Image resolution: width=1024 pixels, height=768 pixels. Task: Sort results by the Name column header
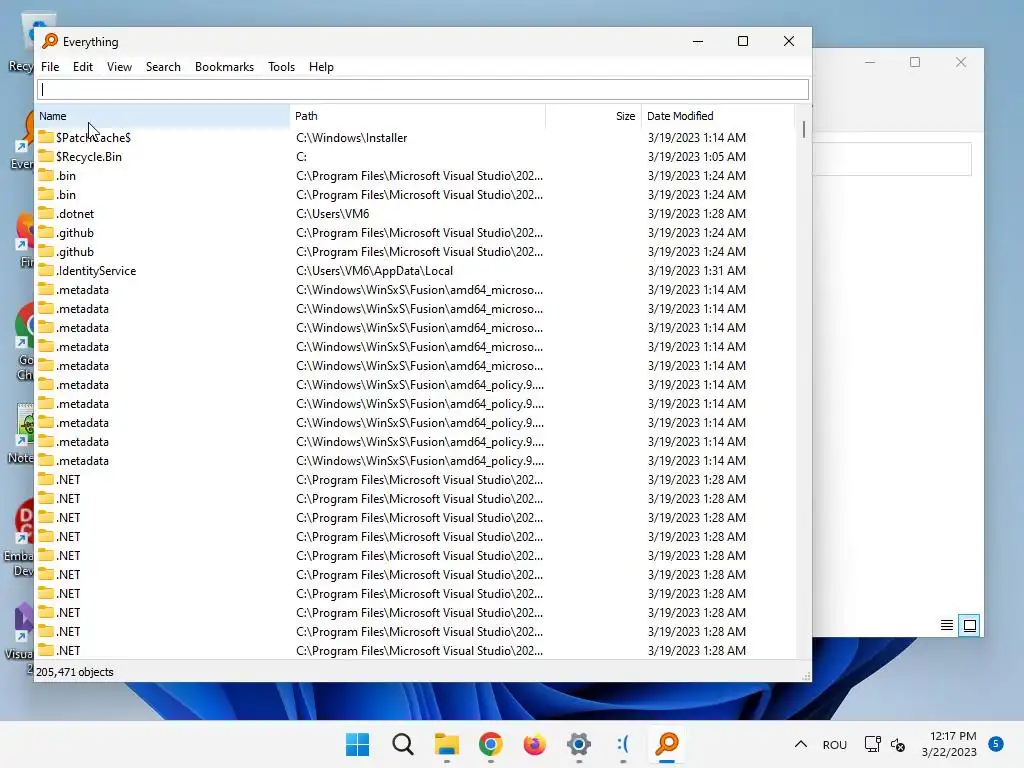tap(162, 116)
